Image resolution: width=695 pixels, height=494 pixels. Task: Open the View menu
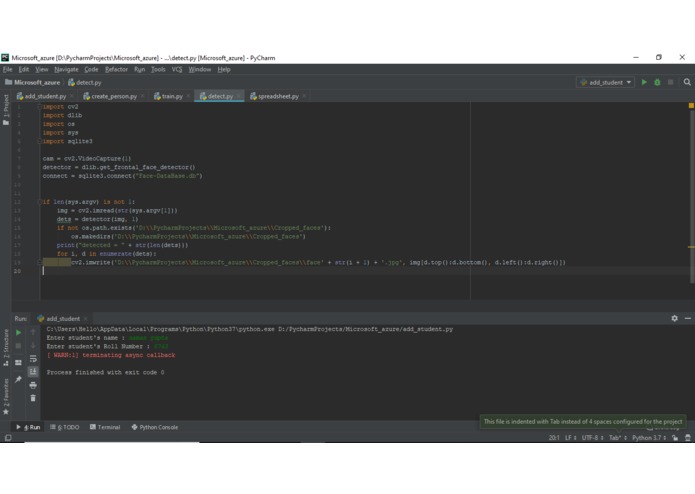(42, 70)
